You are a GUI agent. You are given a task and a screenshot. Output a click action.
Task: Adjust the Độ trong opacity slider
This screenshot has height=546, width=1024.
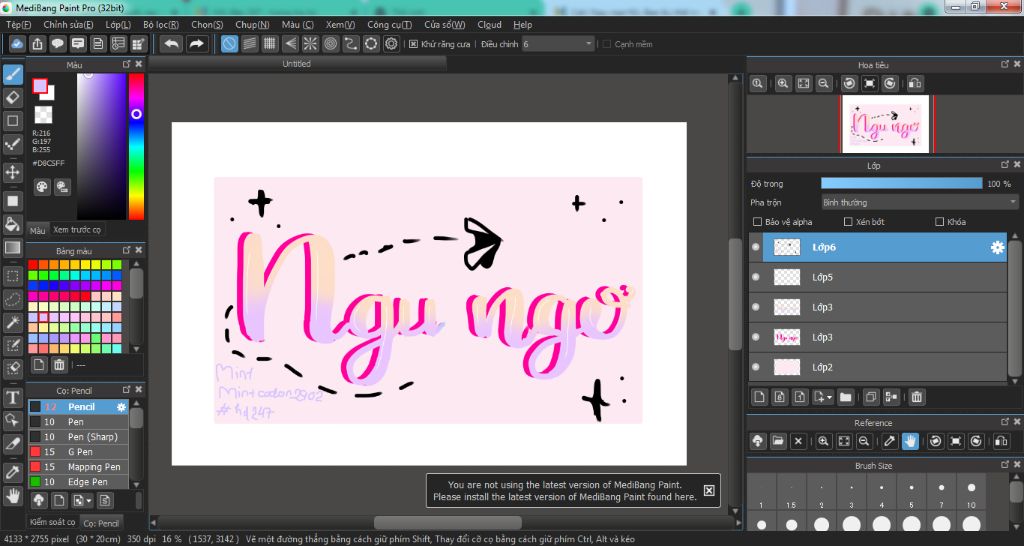point(901,184)
